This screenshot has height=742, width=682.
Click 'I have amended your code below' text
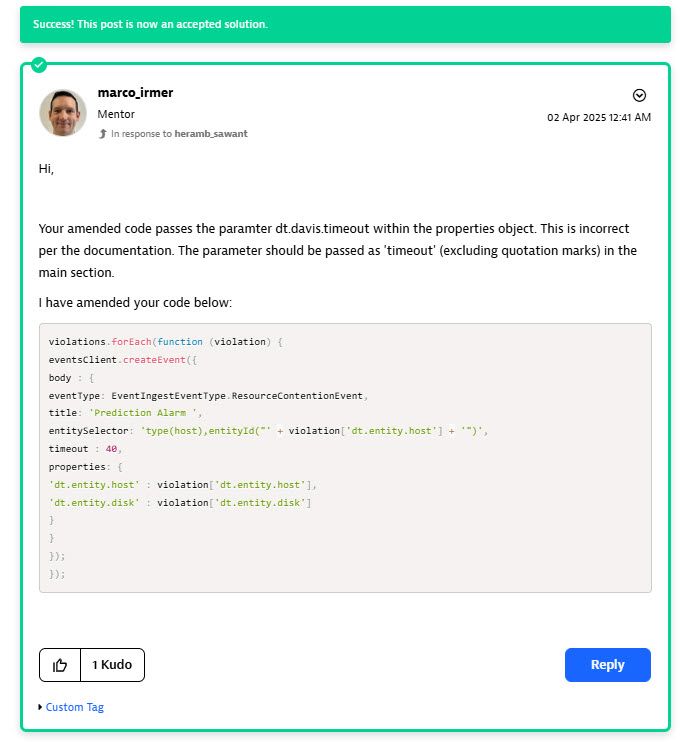click(135, 302)
